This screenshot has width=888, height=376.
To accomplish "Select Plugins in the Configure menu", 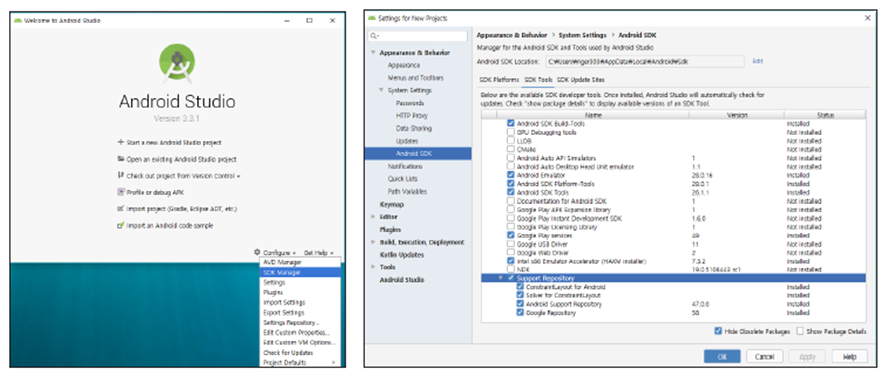I will point(300,293).
